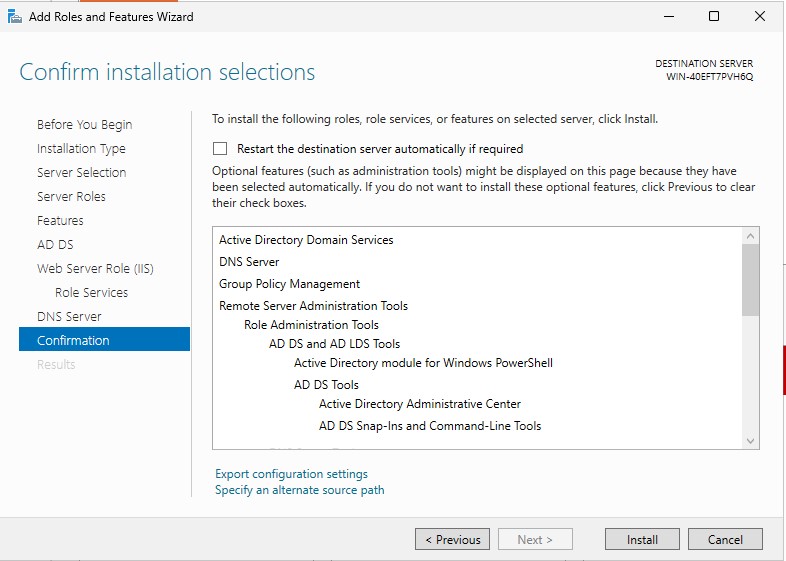Click the features list scrollbar thumb
Image resolution: width=786 pixels, height=561 pixels.
click(x=751, y=279)
